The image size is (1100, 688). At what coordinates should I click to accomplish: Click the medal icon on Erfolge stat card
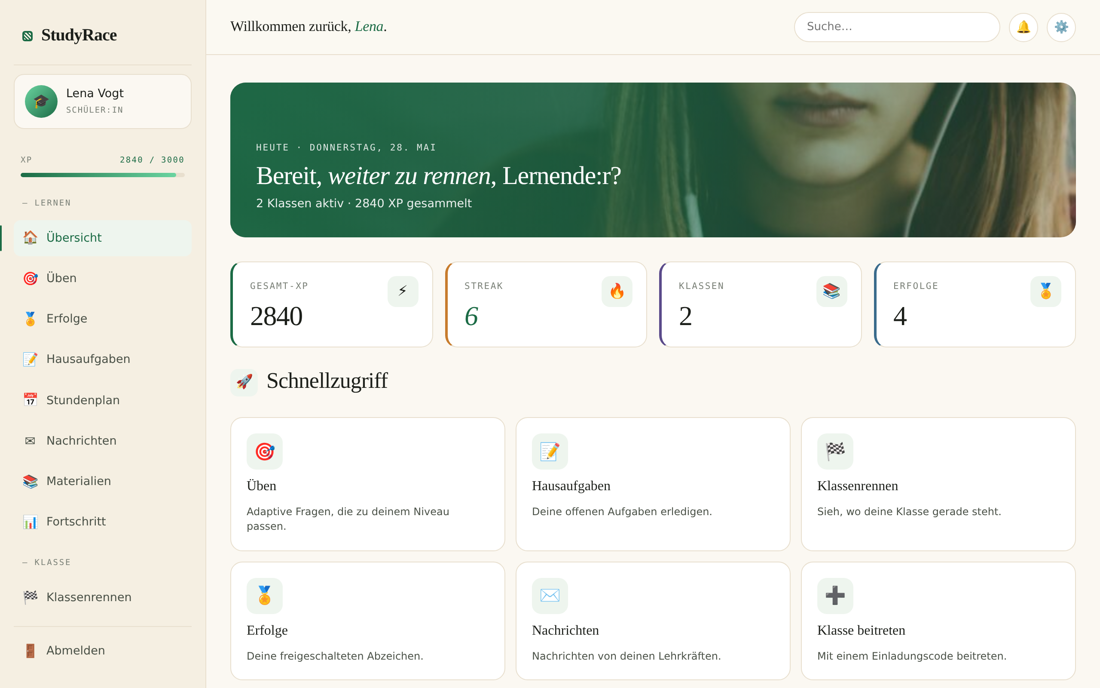(1045, 291)
